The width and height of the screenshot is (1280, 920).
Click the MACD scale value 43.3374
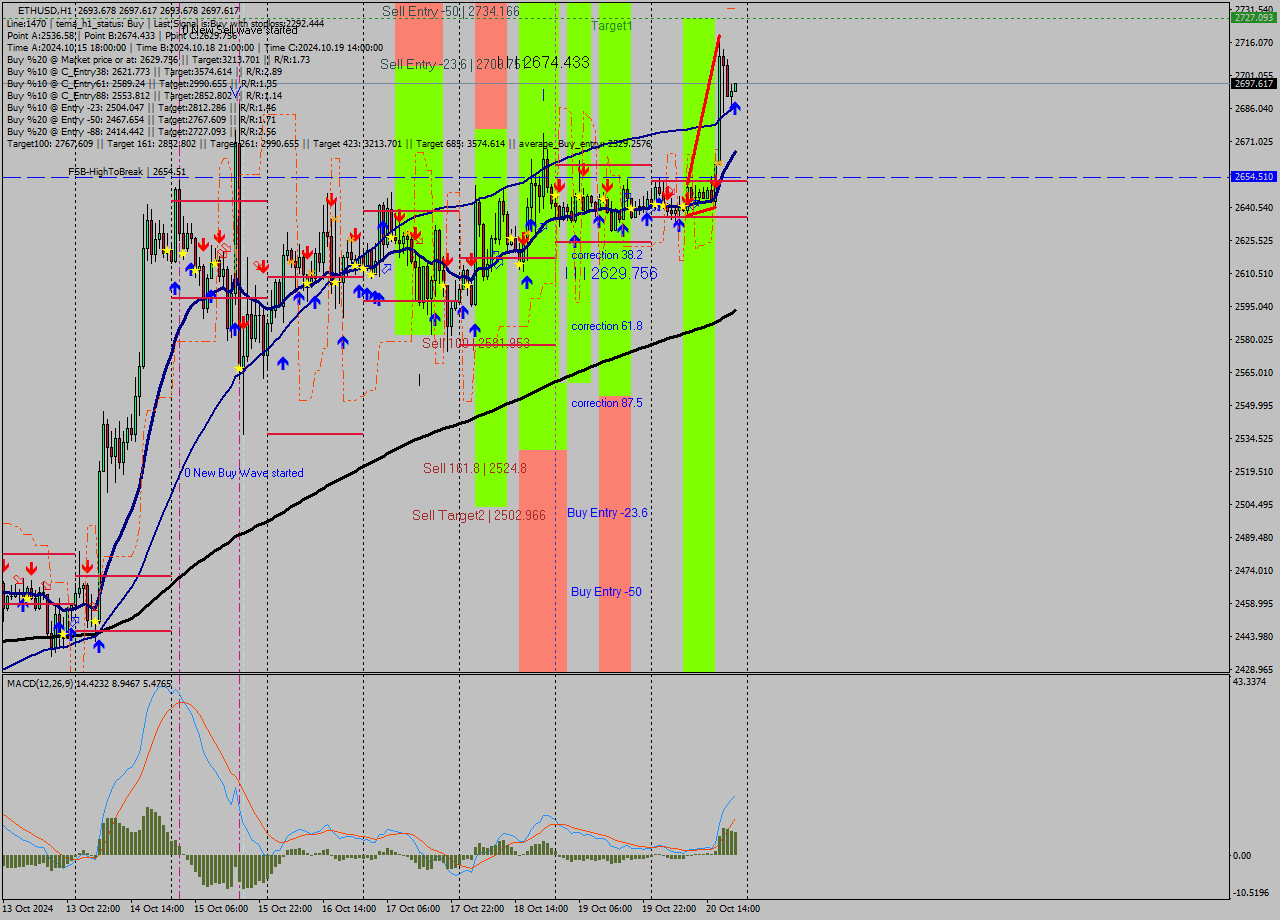pos(1250,682)
